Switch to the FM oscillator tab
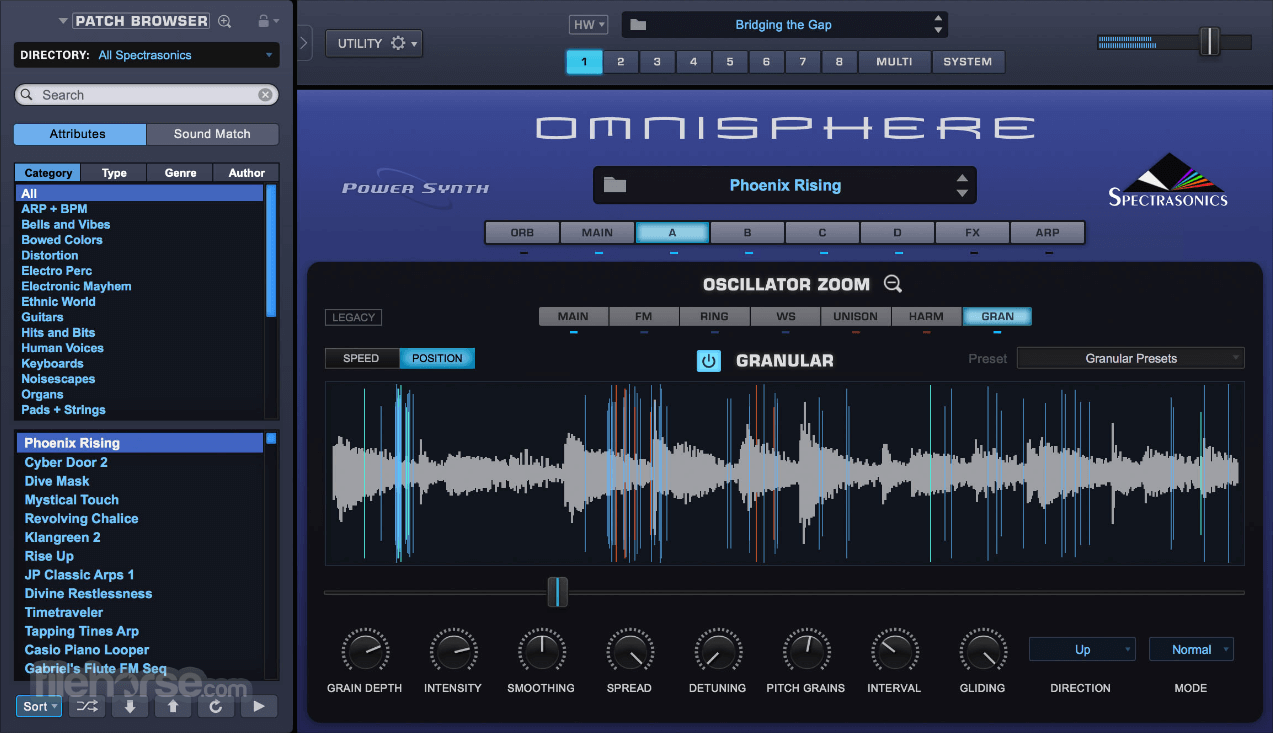Viewport: 1273px width, 733px height. tap(644, 316)
